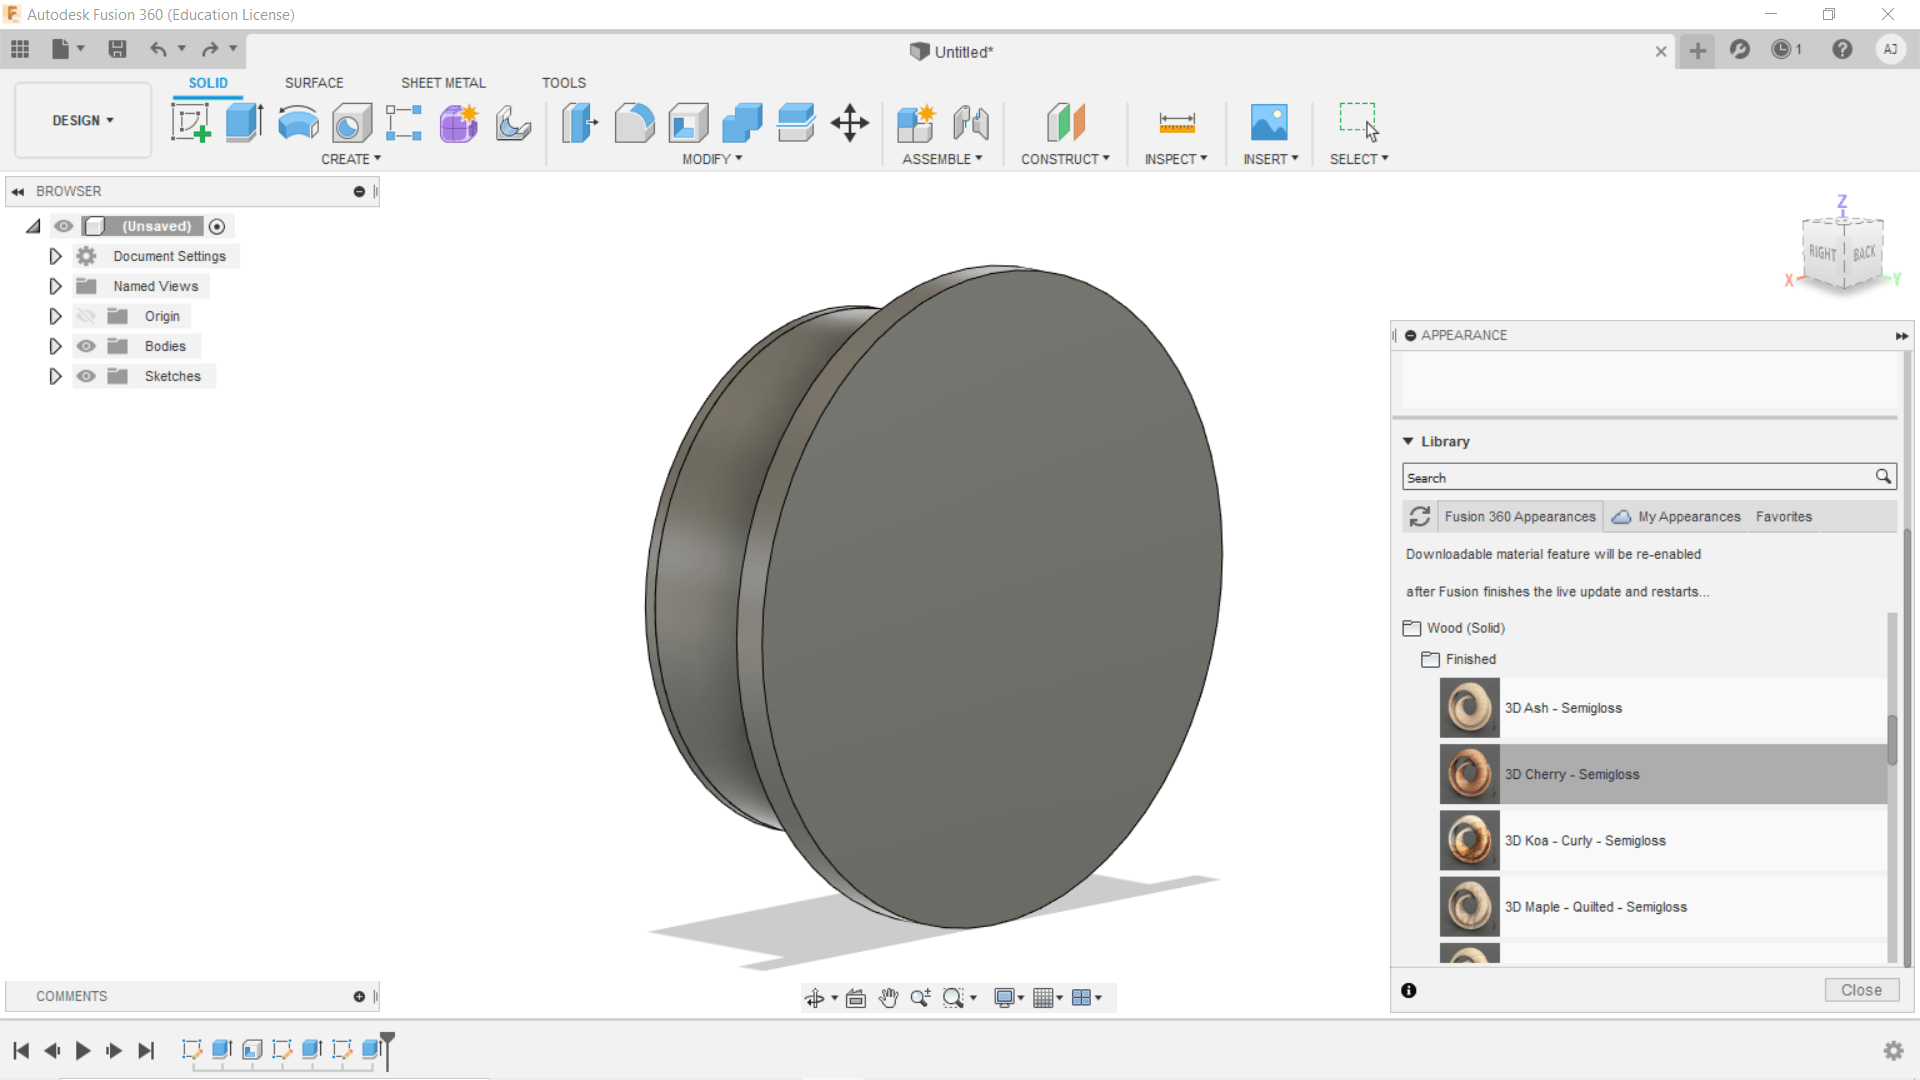1920x1080 pixels.
Task: Collapse the Library section
Action: click(1408, 441)
